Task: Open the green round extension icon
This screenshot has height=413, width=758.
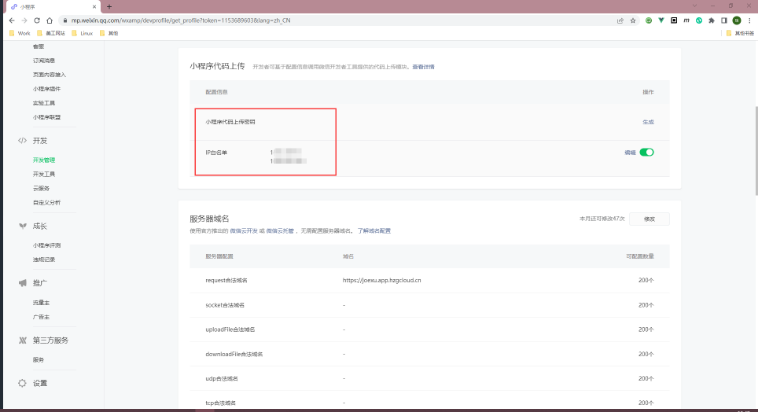Action: (x=649, y=20)
